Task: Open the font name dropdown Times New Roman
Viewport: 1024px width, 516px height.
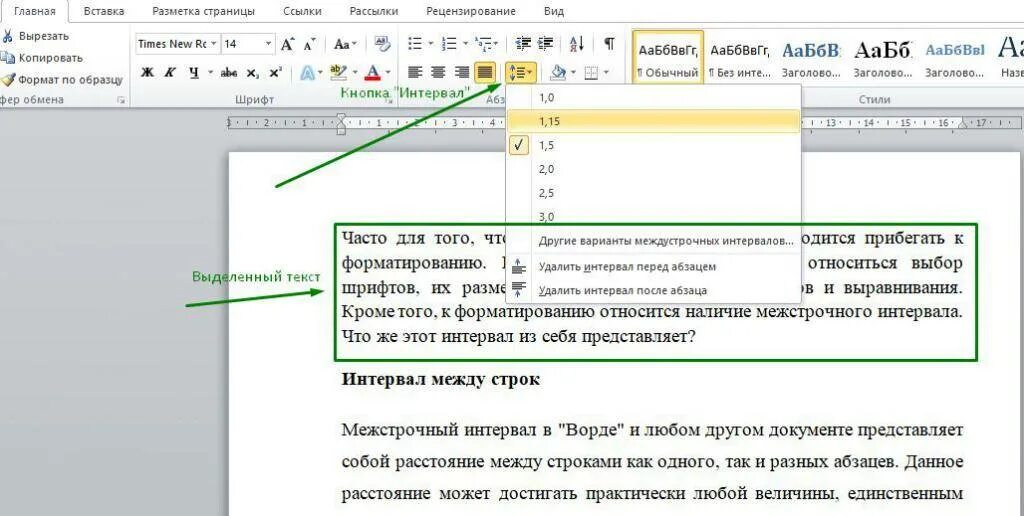Action: click(x=214, y=44)
